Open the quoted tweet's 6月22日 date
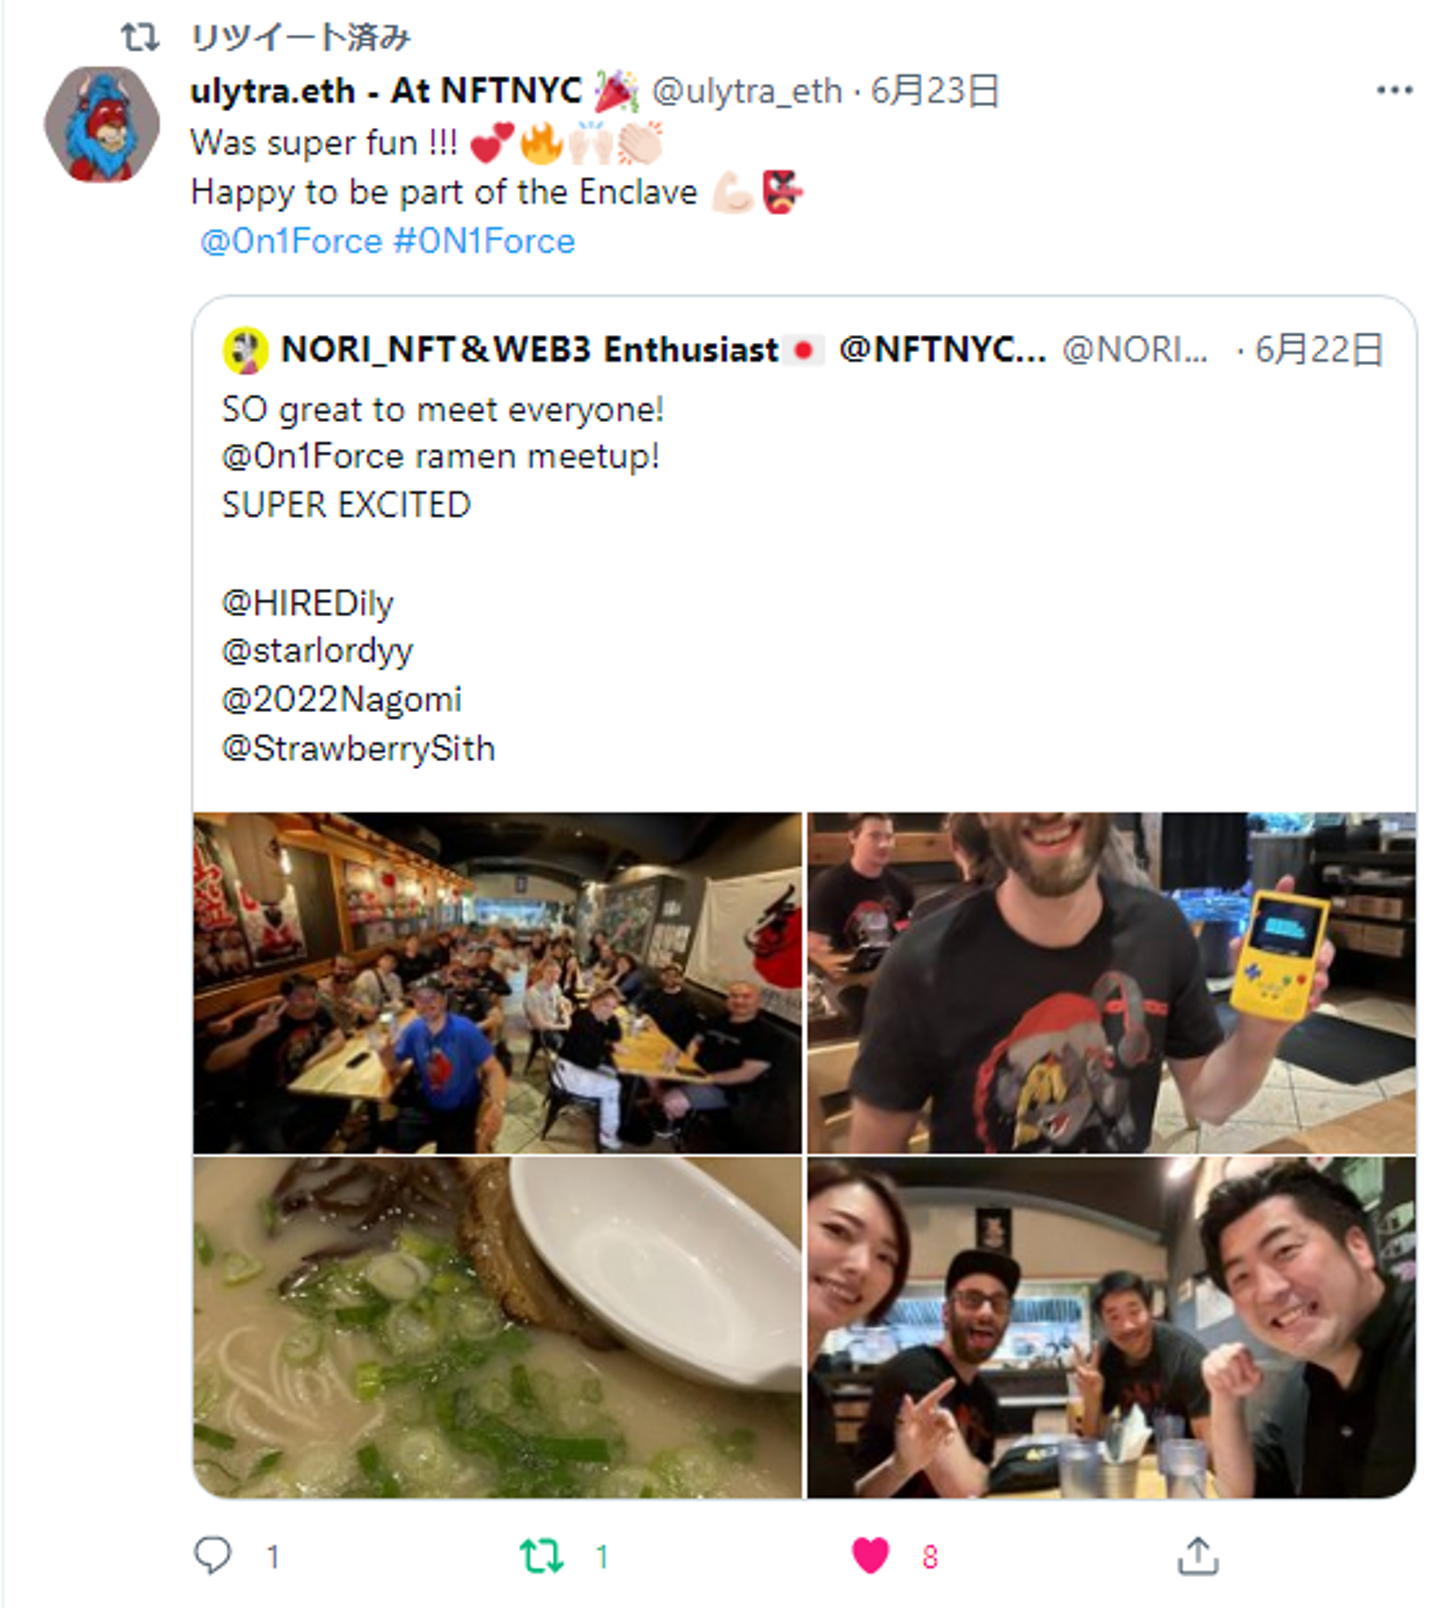The height and width of the screenshot is (1608, 1440). pos(1318,350)
